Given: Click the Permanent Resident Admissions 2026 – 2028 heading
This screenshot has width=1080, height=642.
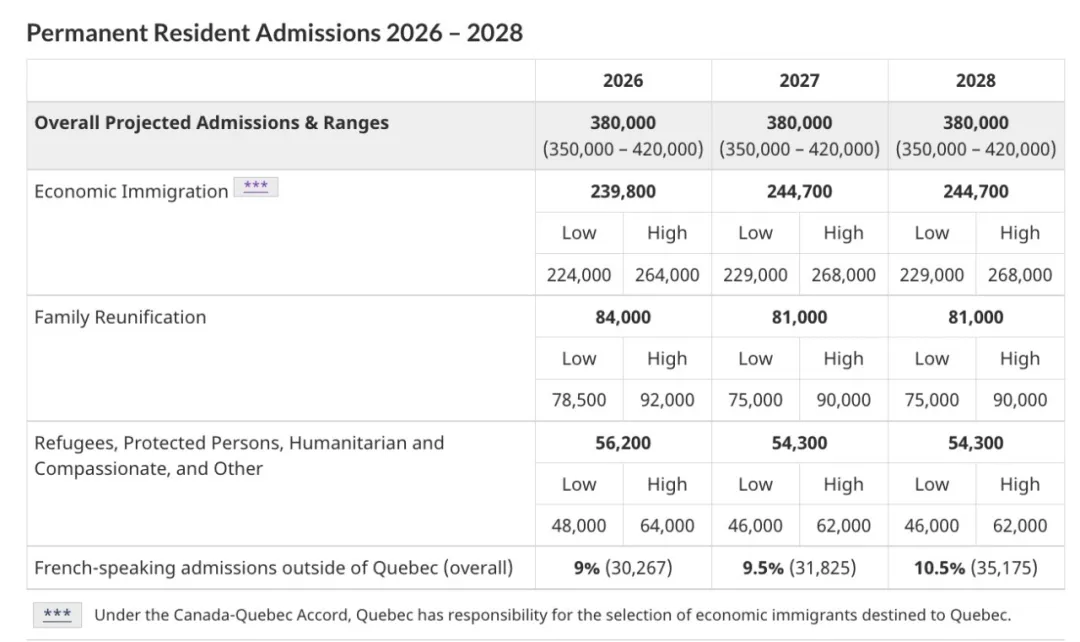Looking at the screenshot, I should pyautogui.click(x=274, y=33).
